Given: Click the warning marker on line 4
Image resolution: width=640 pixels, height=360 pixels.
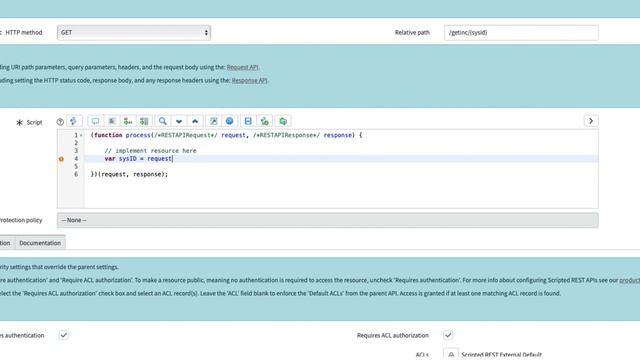Looking at the screenshot, I should pos(61,159).
